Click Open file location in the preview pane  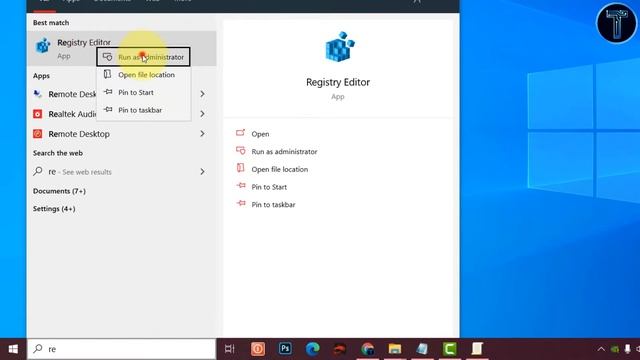(x=280, y=169)
